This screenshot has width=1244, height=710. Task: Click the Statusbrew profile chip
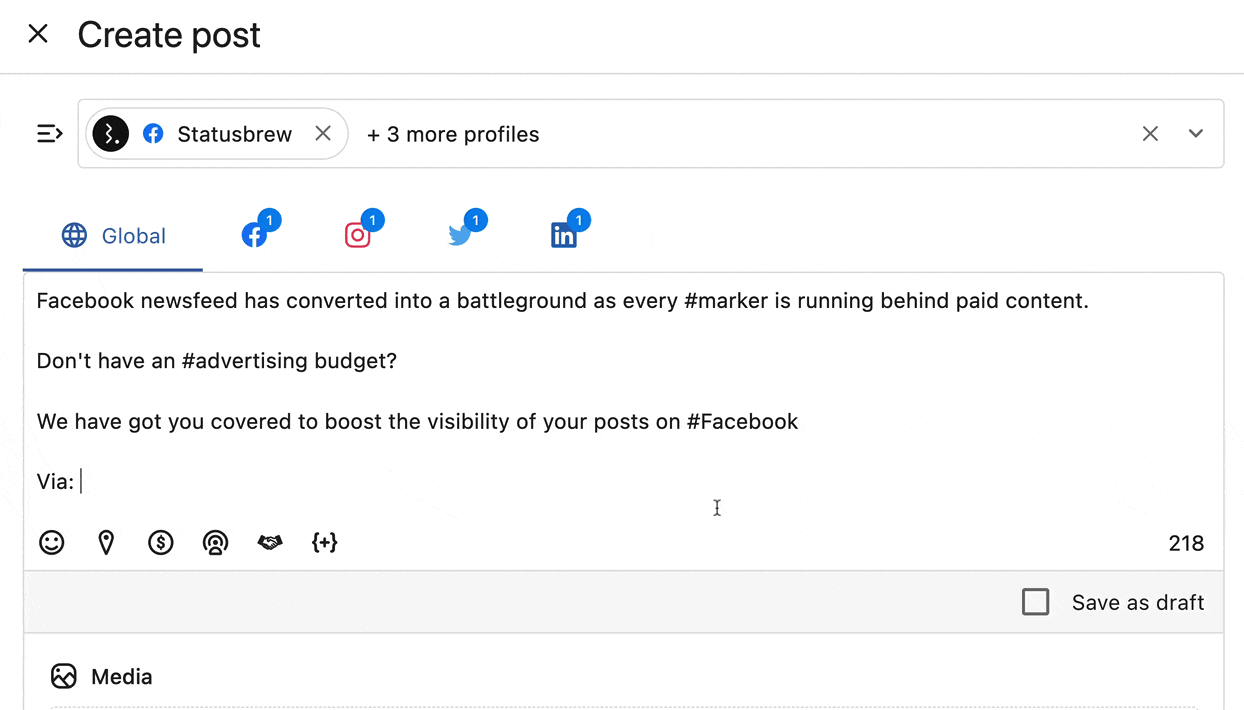pyautogui.click(x=217, y=134)
